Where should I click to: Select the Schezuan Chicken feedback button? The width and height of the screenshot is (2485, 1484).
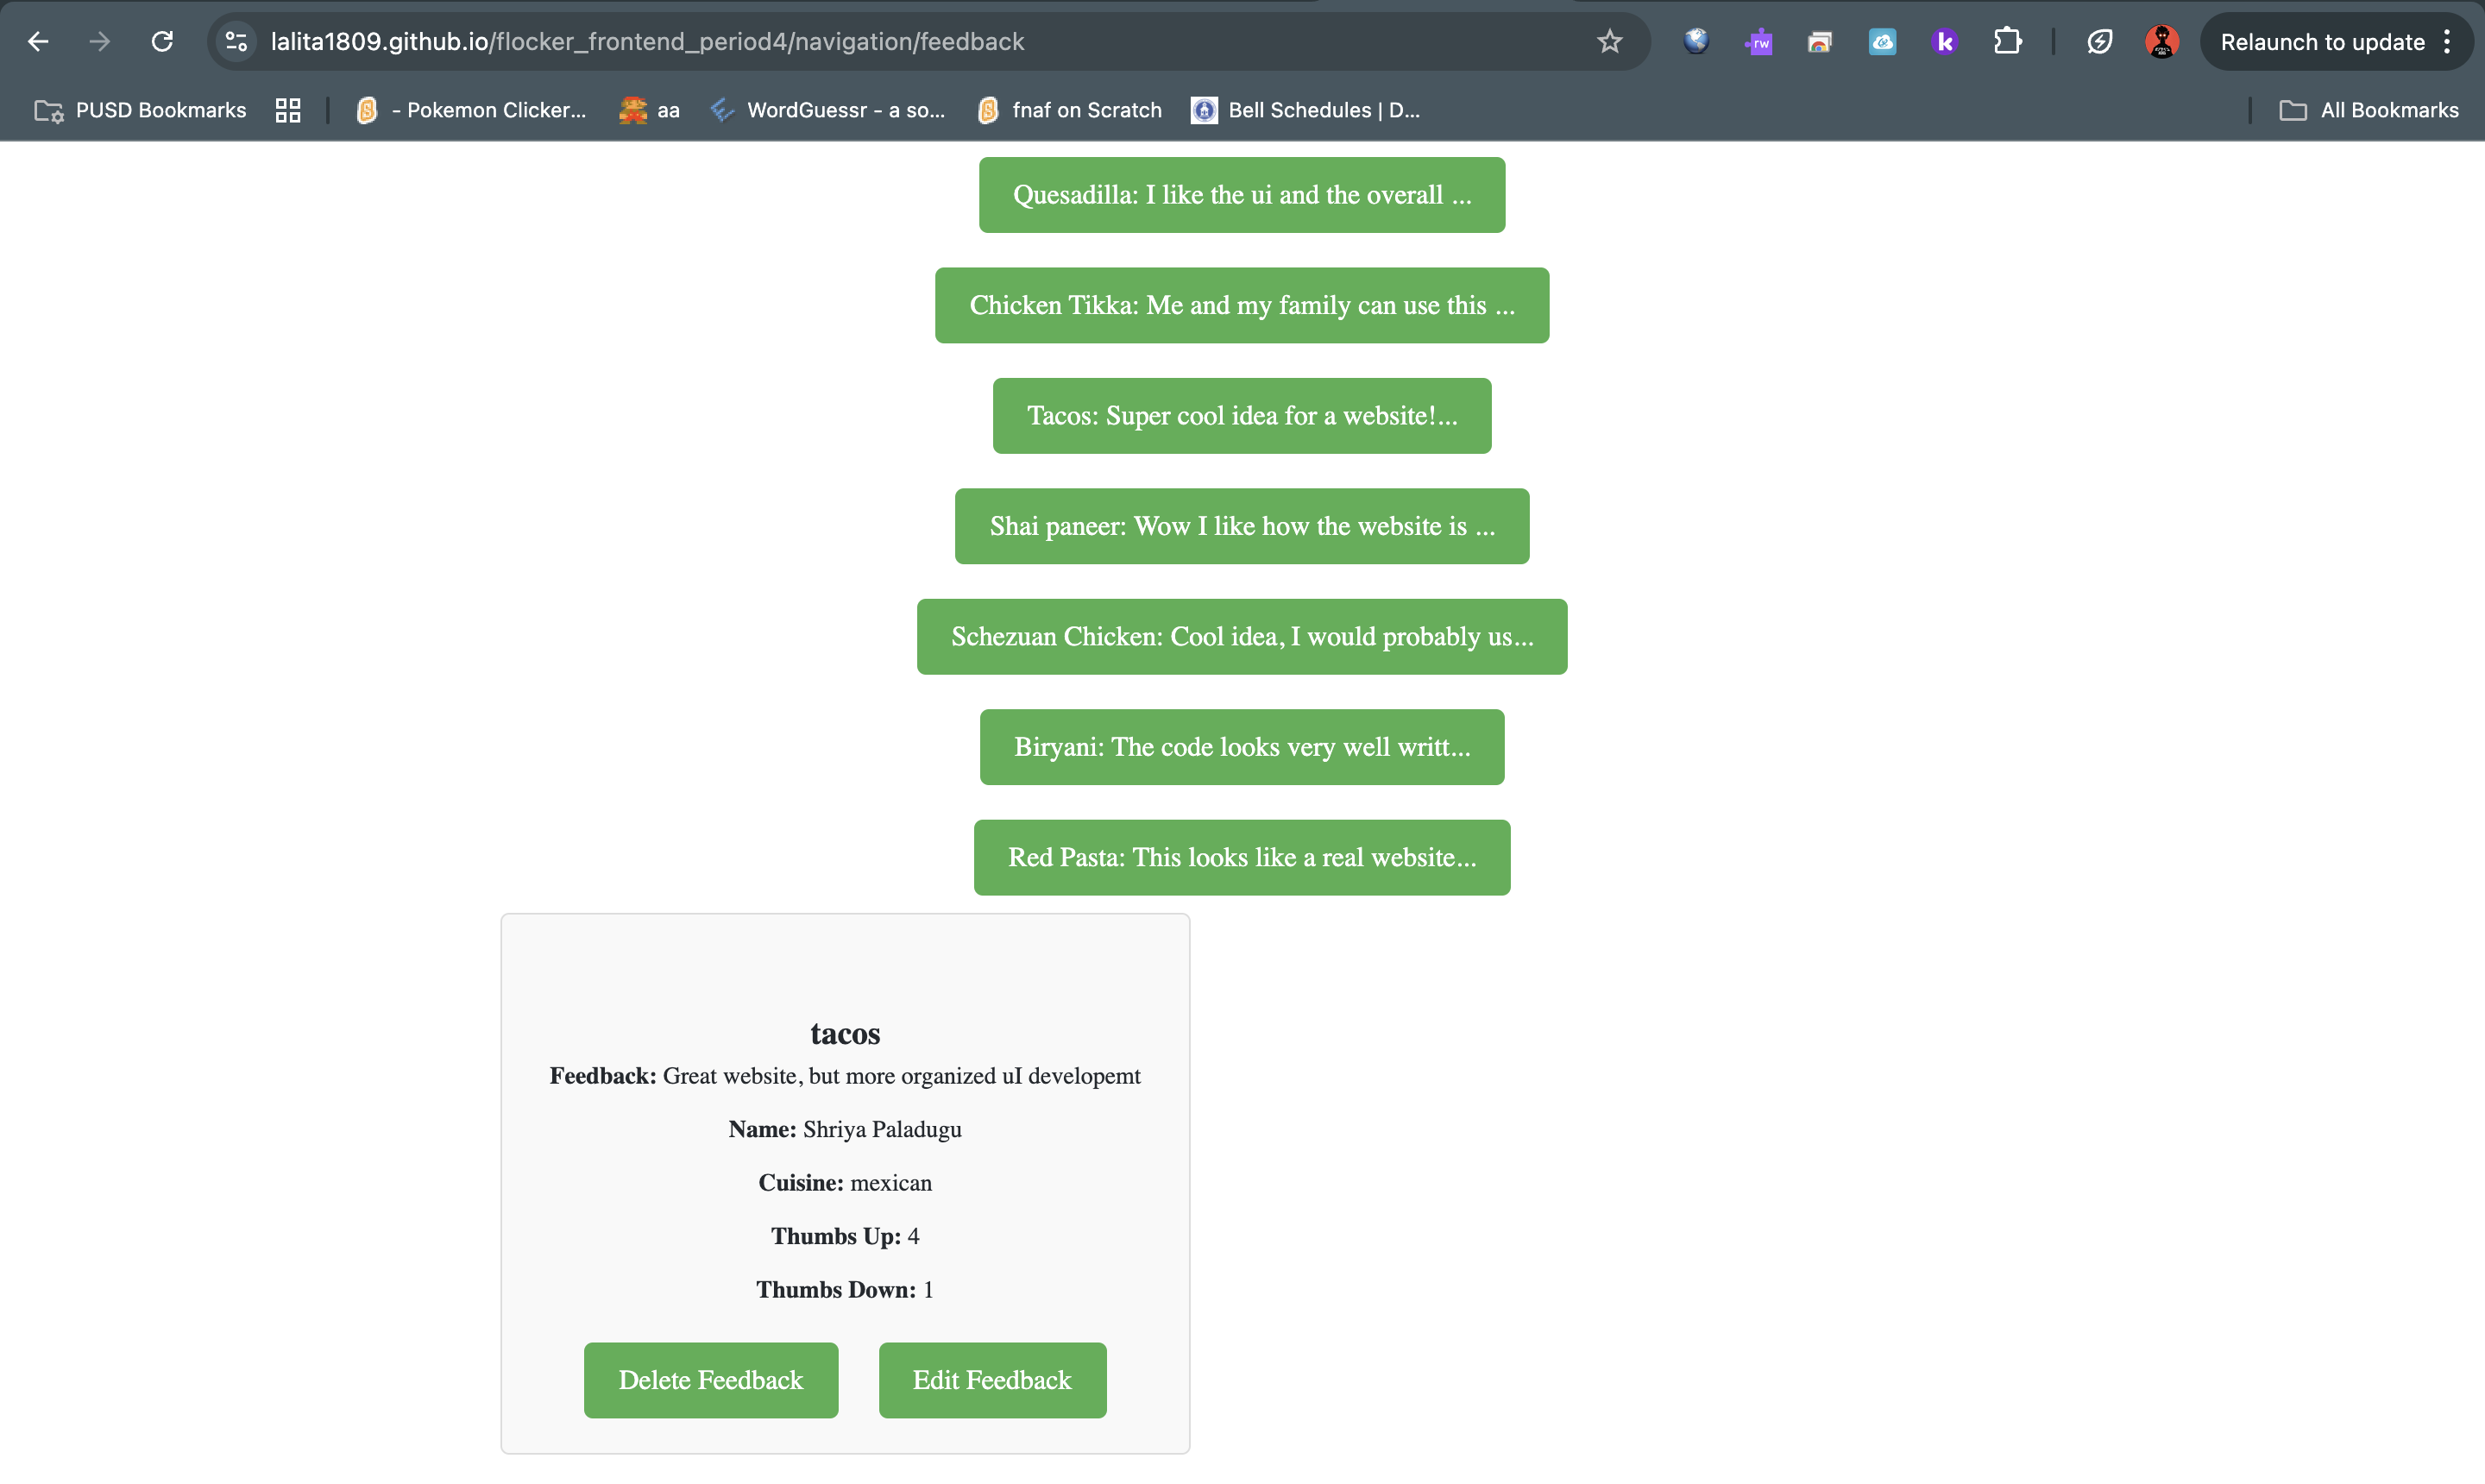(1242, 637)
